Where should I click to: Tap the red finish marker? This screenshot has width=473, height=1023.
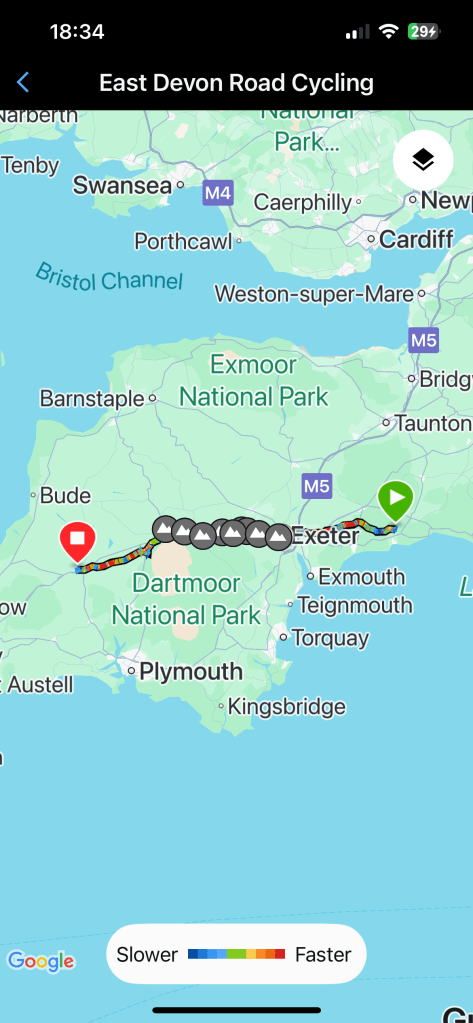78,542
